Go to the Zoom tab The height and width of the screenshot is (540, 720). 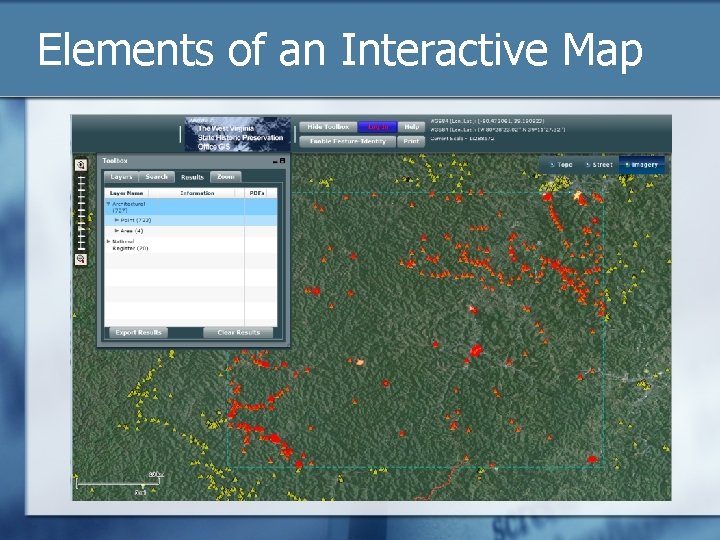[225, 177]
